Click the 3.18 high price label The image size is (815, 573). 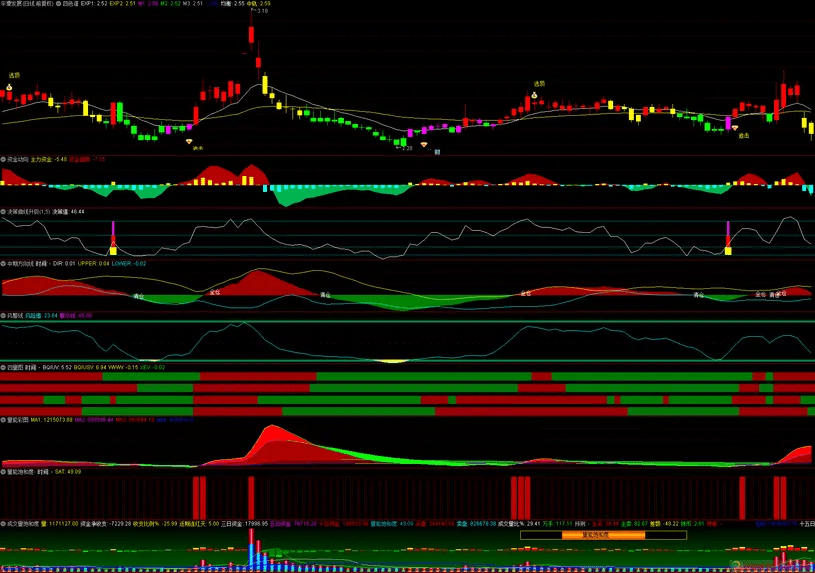point(263,11)
